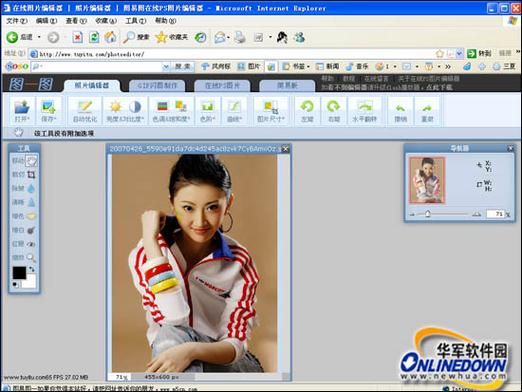Pick the white background color swatch
522x392 pixels.
tap(30, 282)
